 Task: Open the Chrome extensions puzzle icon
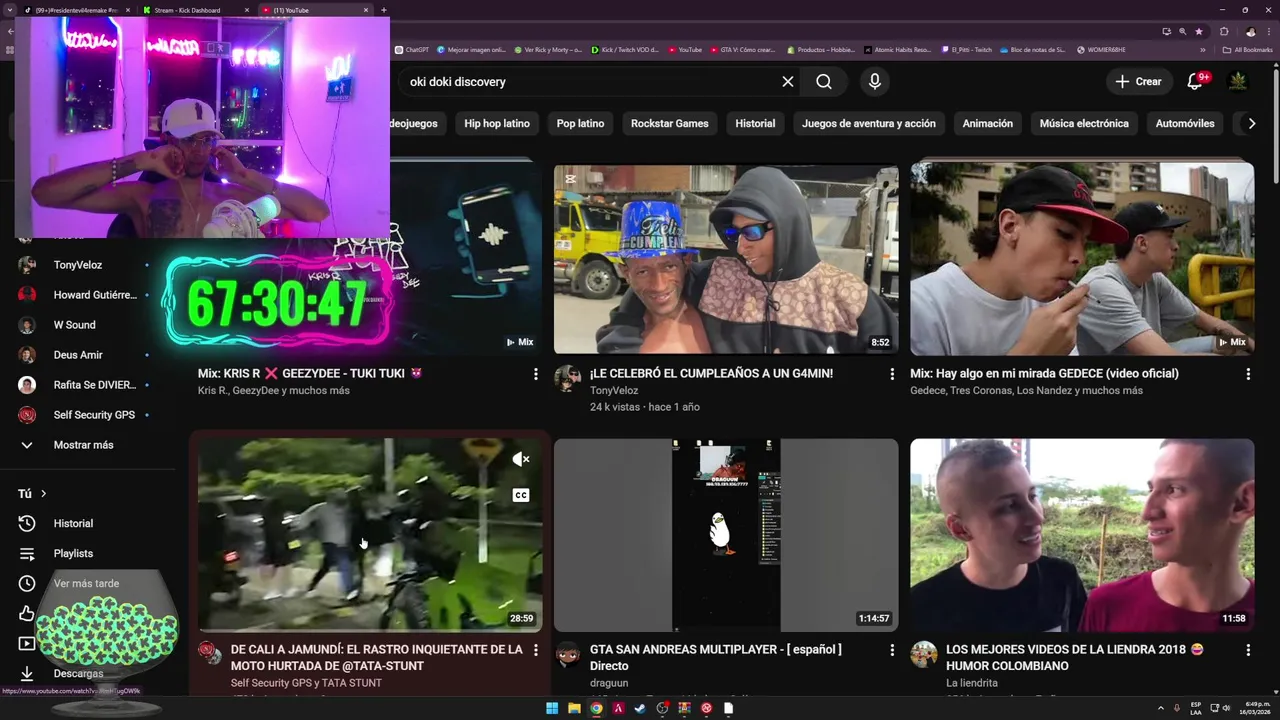pyautogui.click(x=1225, y=31)
